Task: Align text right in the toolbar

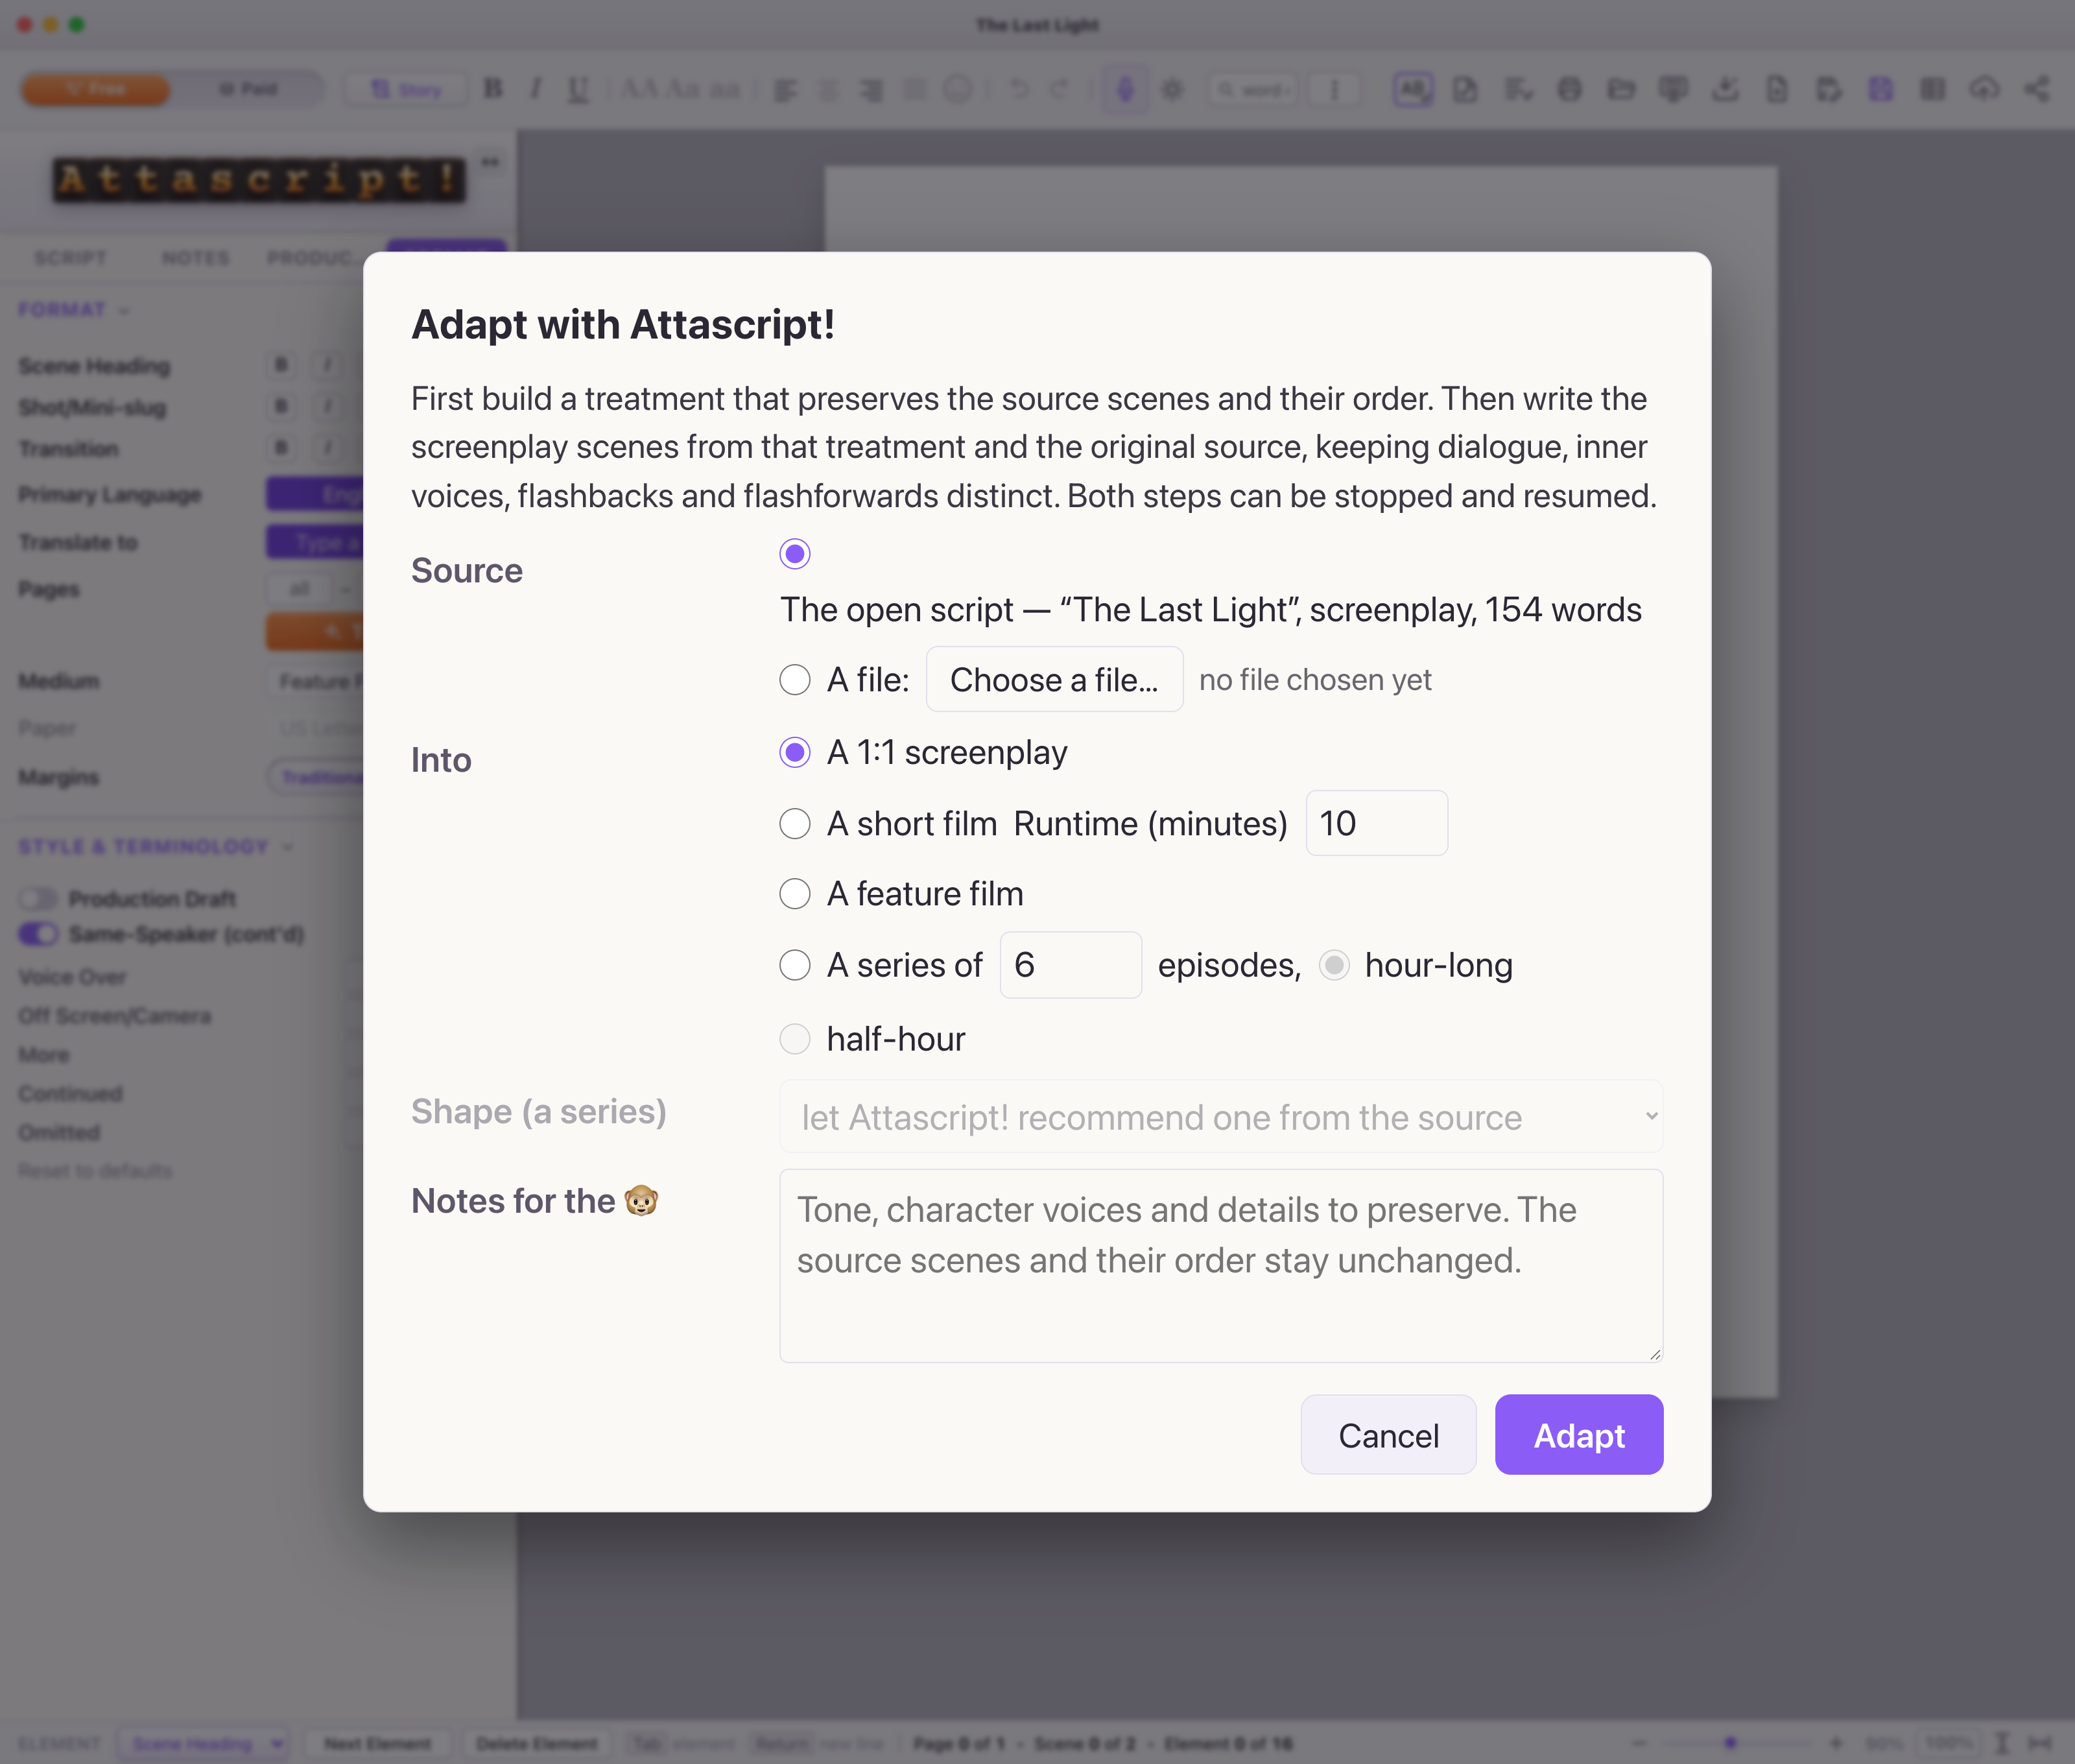Action: [x=872, y=90]
